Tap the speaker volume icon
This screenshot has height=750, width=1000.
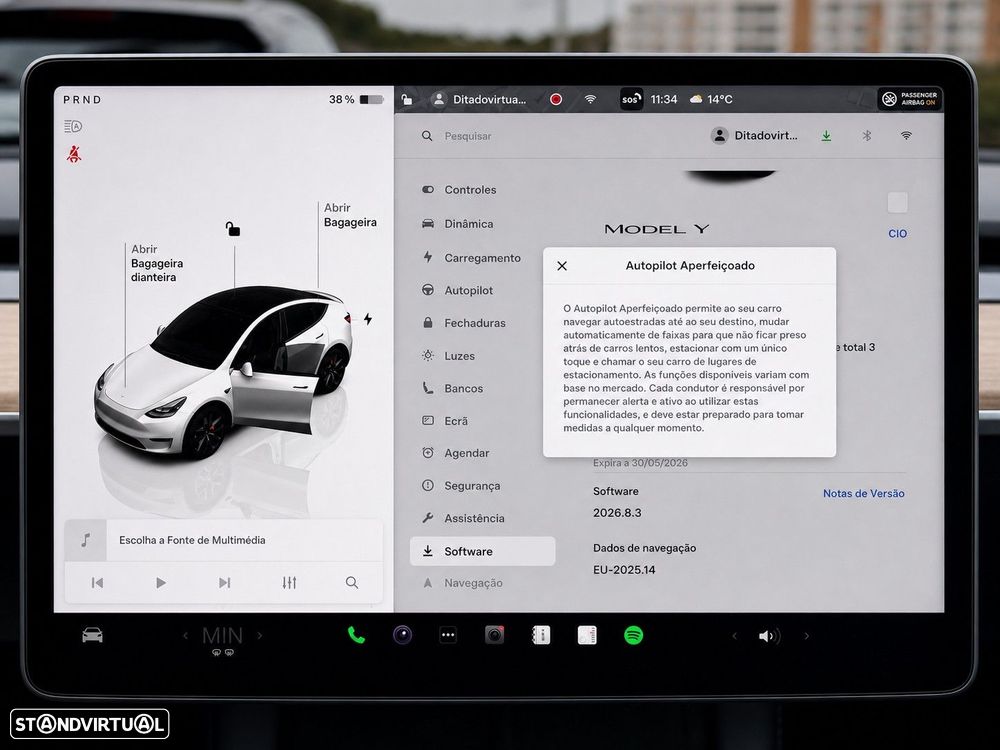(x=769, y=636)
